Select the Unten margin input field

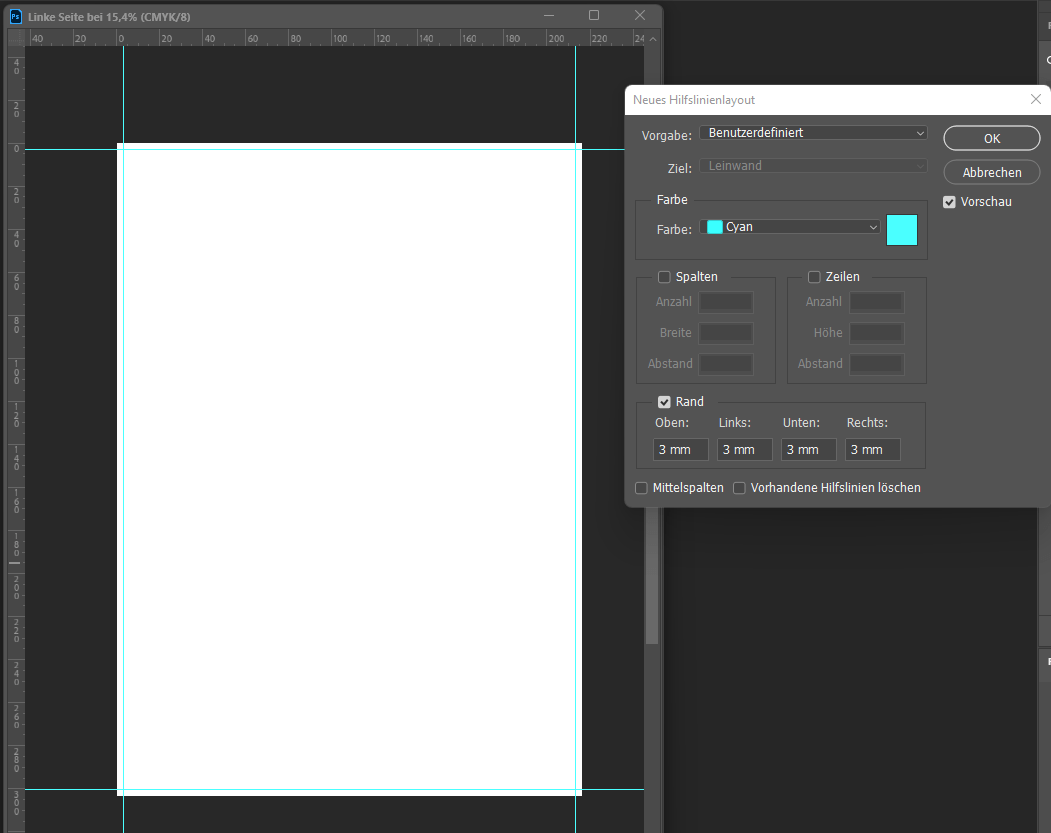(x=808, y=450)
